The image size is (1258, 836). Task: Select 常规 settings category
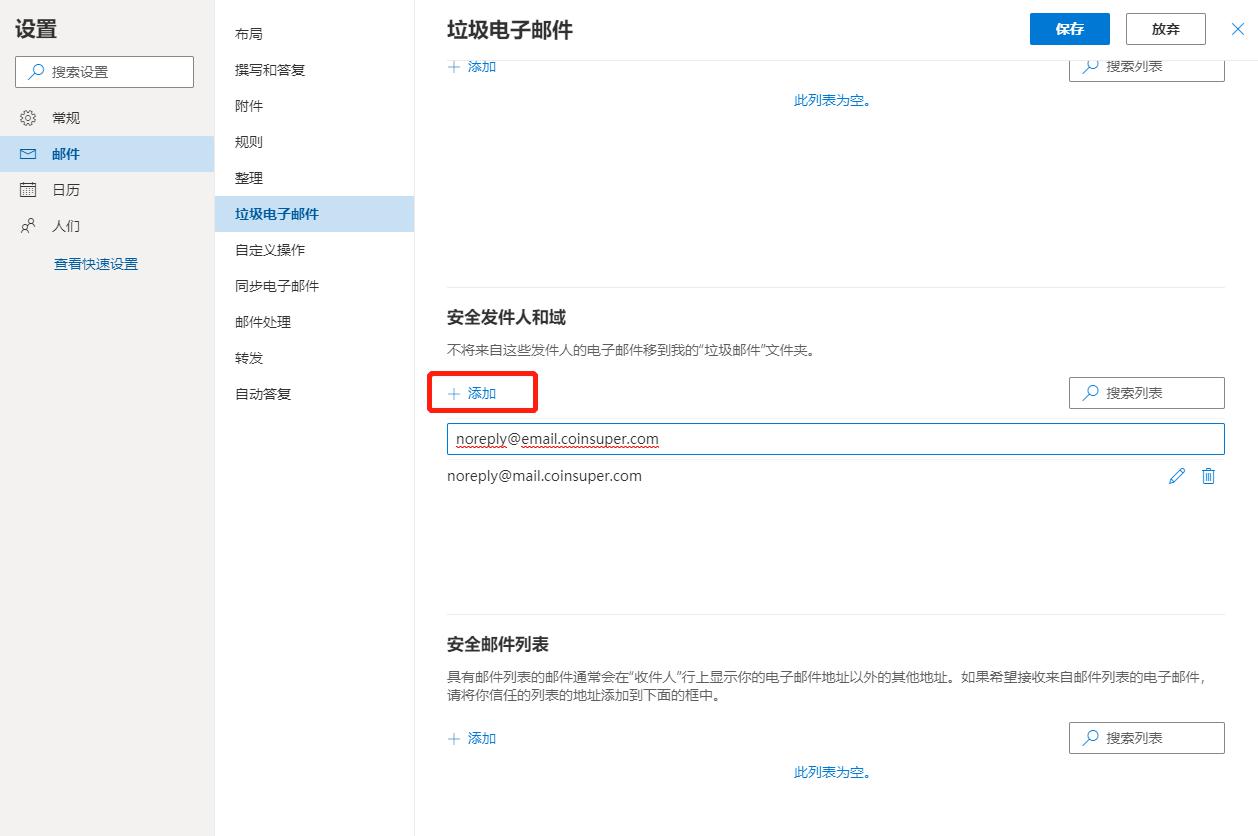coord(107,118)
